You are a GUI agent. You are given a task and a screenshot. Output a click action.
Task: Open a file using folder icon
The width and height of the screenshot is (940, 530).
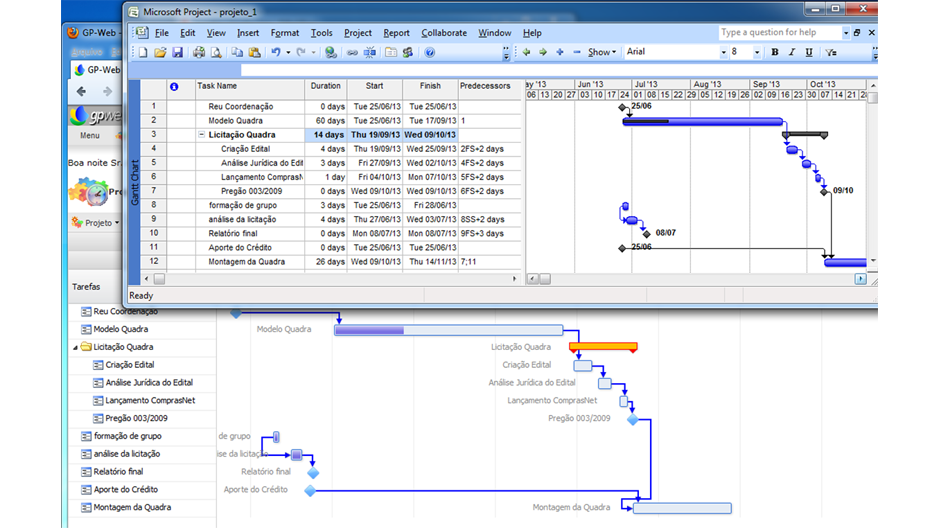[x=160, y=53]
